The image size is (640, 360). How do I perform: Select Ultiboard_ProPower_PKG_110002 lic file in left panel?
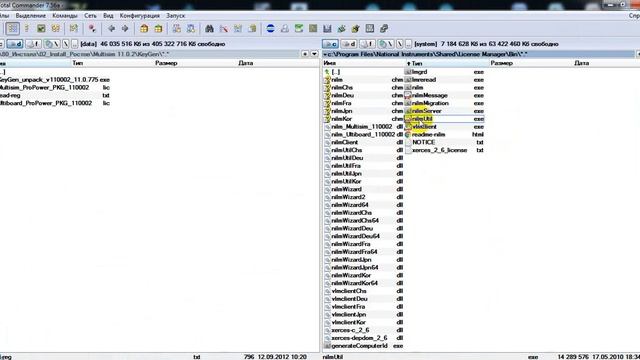click(55, 103)
